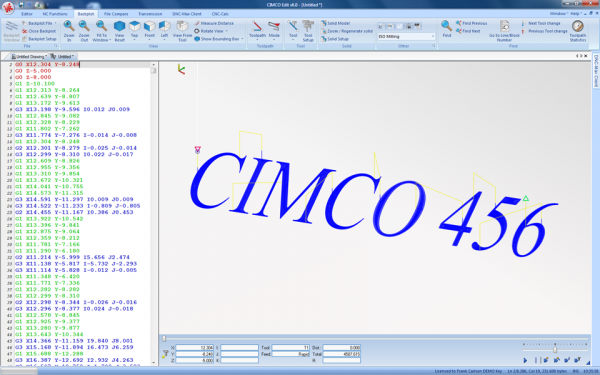Open the DNC-Max Client side panel tab
This screenshot has height=375, width=600.
click(x=596, y=71)
